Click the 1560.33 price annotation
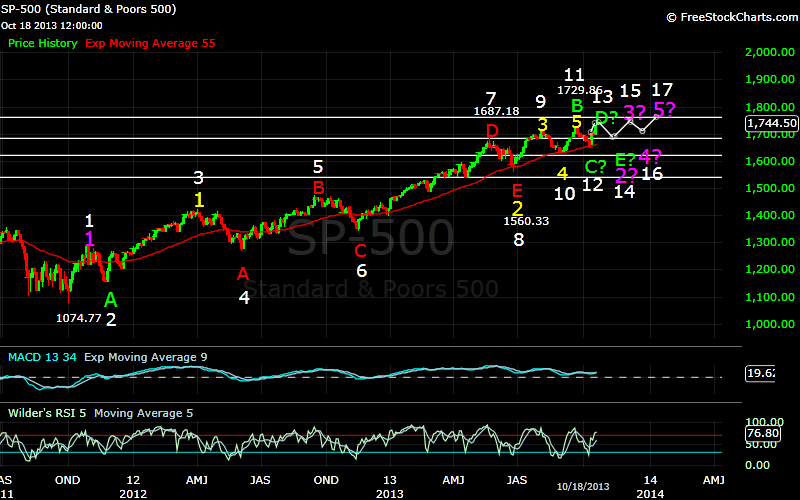 click(x=526, y=221)
